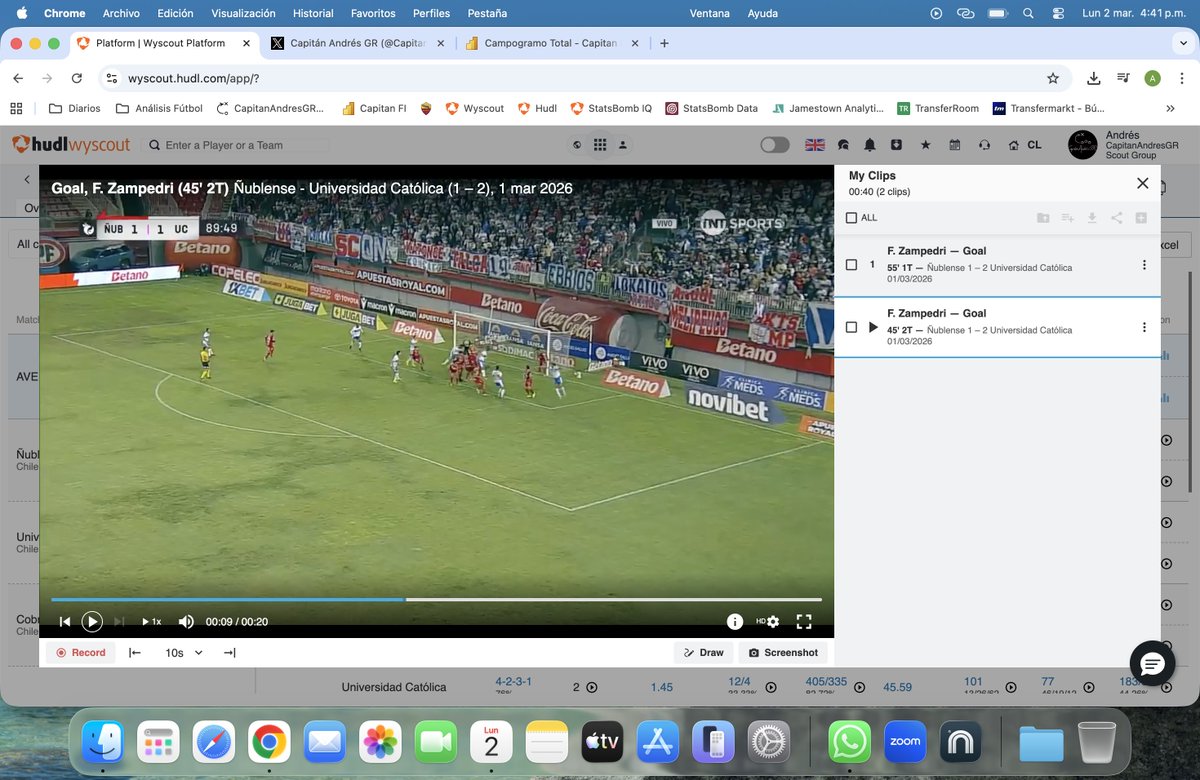Open HD quality settings gear
Screen dimensions: 1200x780
tap(768, 622)
